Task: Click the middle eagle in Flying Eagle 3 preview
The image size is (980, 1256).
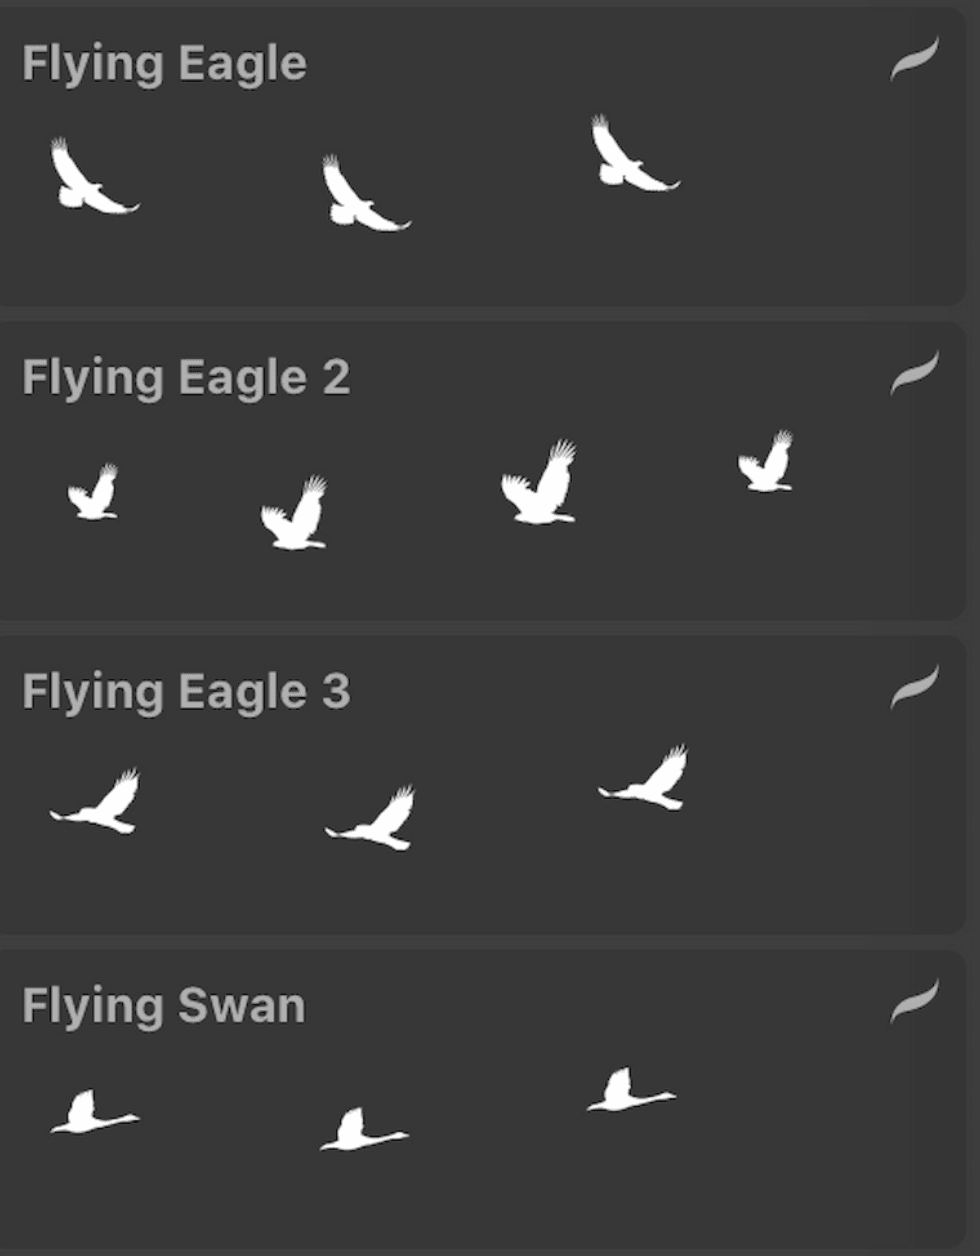Action: click(x=375, y=821)
